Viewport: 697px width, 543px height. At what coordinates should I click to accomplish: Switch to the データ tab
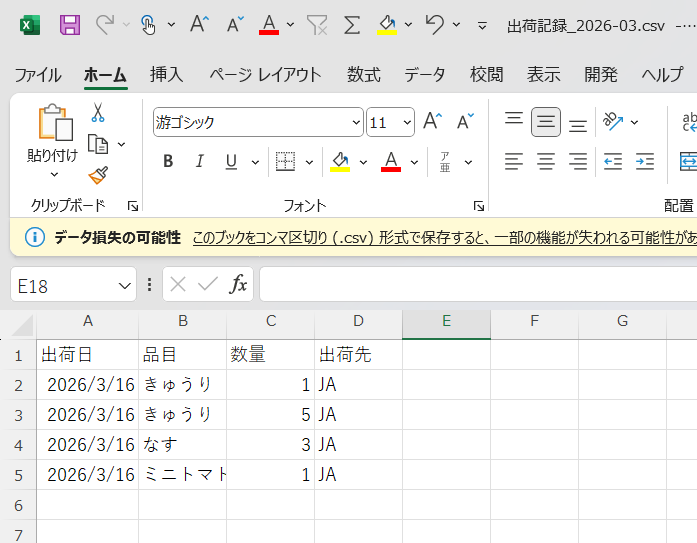click(x=425, y=74)
